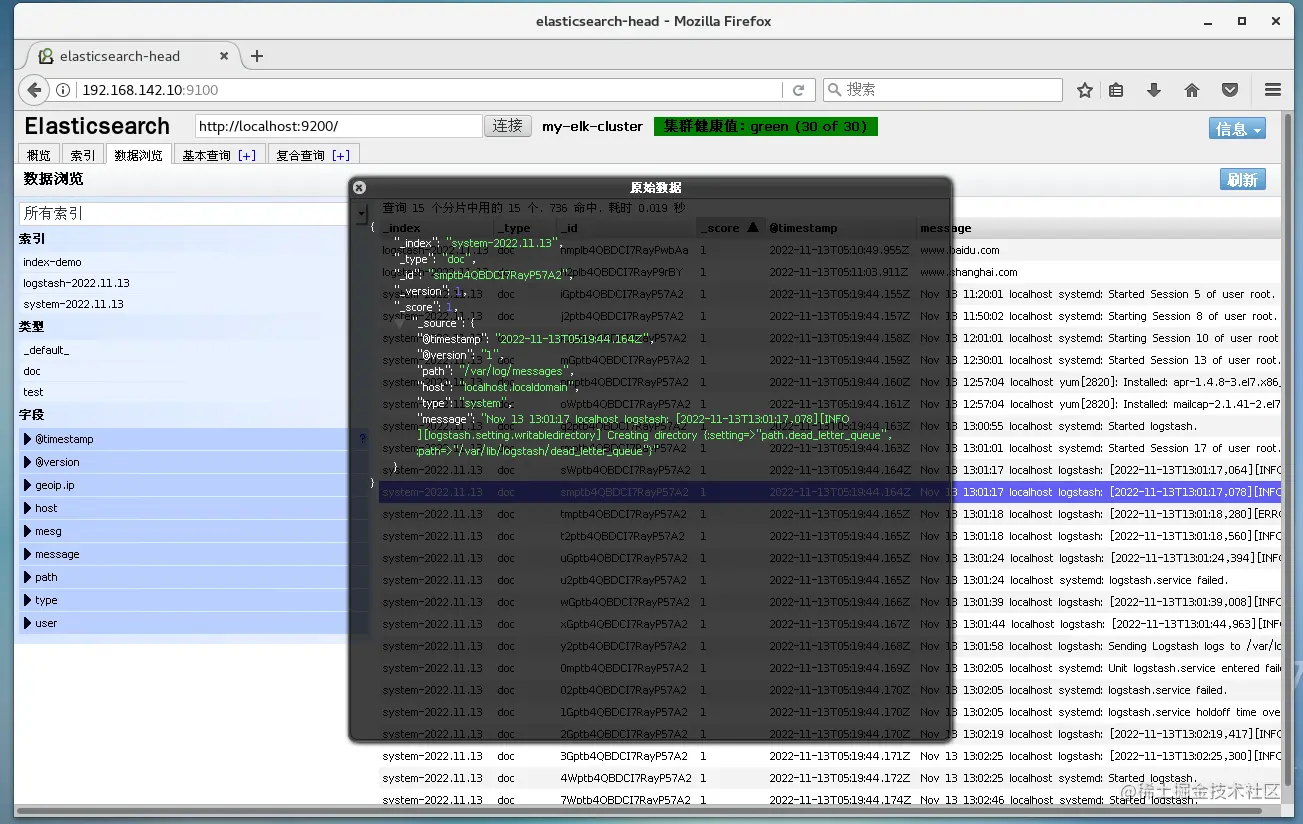Image resolution: width=1303 pixels, height=824 pixels.
Task: Open the downloads panel
Action: click(x=1153, y=89)
